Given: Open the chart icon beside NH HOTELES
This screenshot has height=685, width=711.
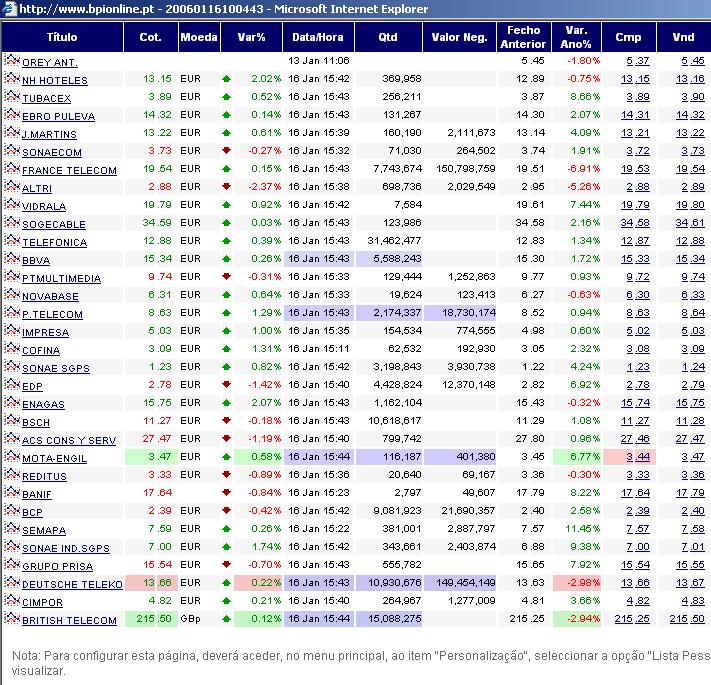Looking at the screenshot, I should pyautogui.click(x=12, y=79).
